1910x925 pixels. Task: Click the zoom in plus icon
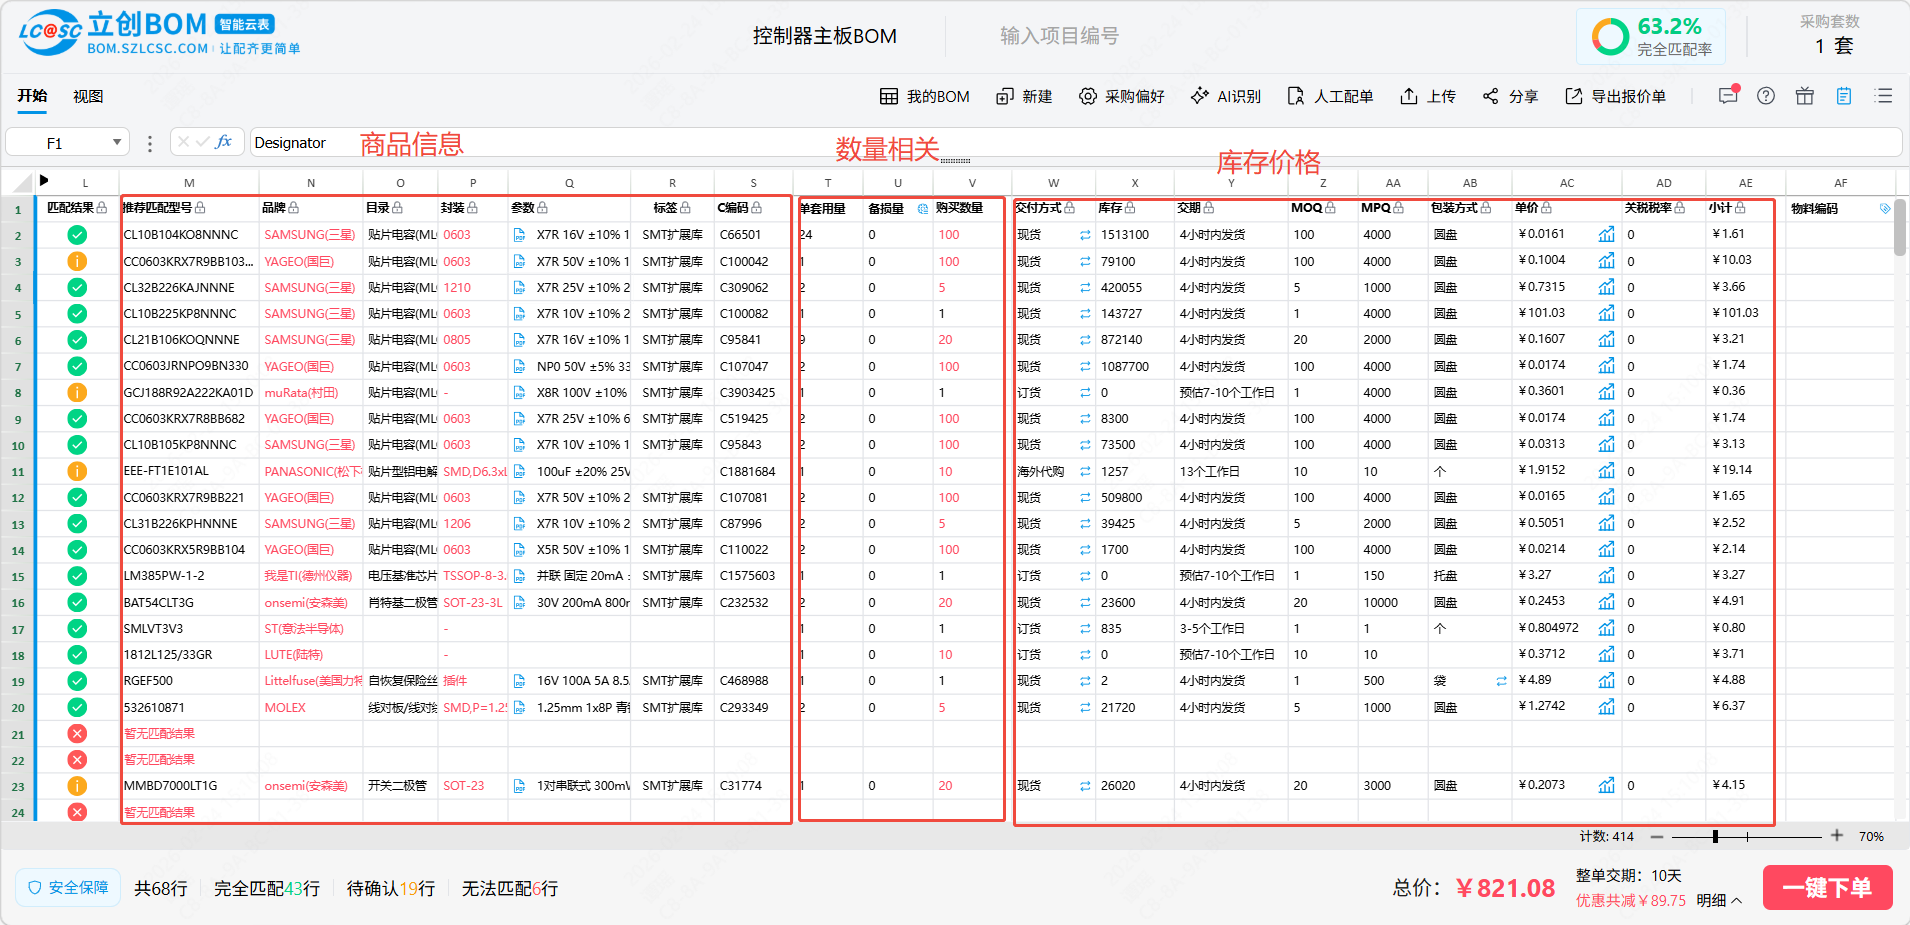[1837, 836]
